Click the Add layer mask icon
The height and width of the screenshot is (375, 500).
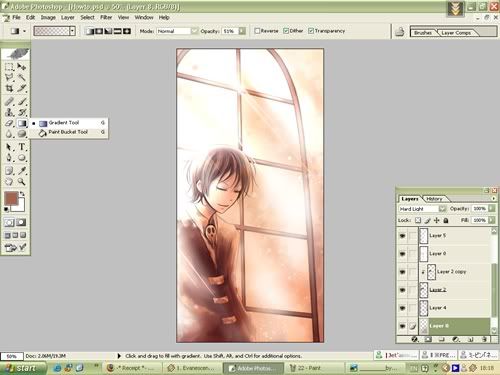click(428, 339)
